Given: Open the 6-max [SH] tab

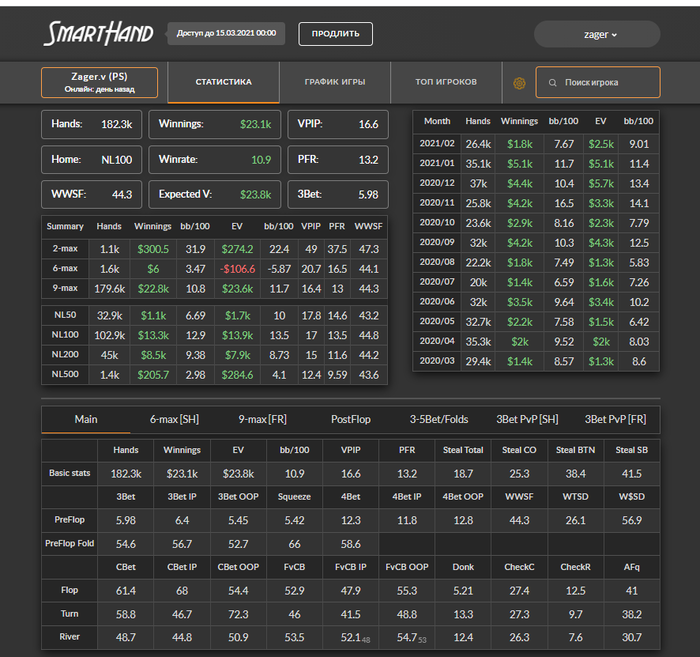Looking at the screenshot, I should [x=174, y=419].
